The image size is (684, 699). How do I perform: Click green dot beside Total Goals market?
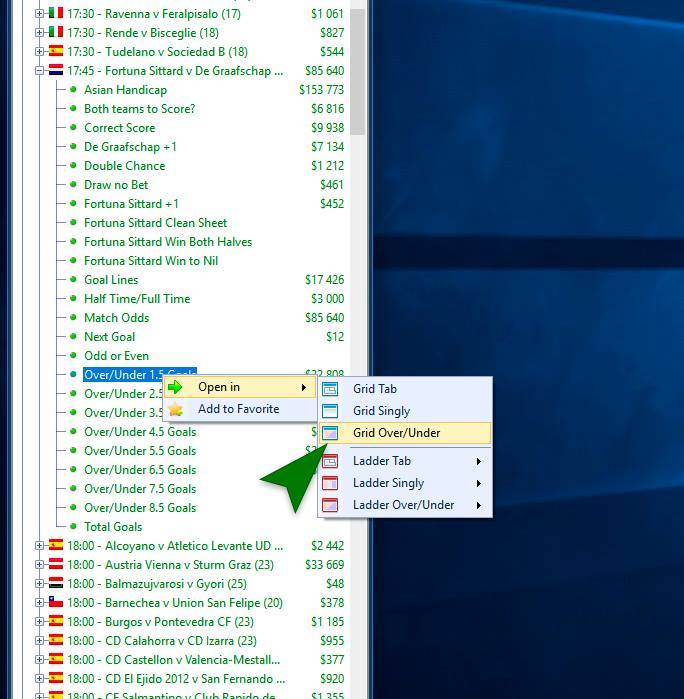coord(73,526)
